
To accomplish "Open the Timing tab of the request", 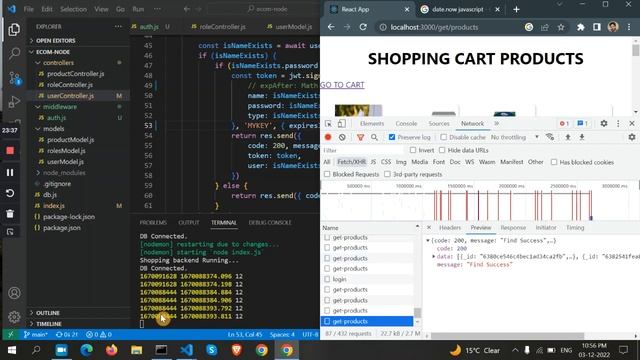I will click(575, 227).
